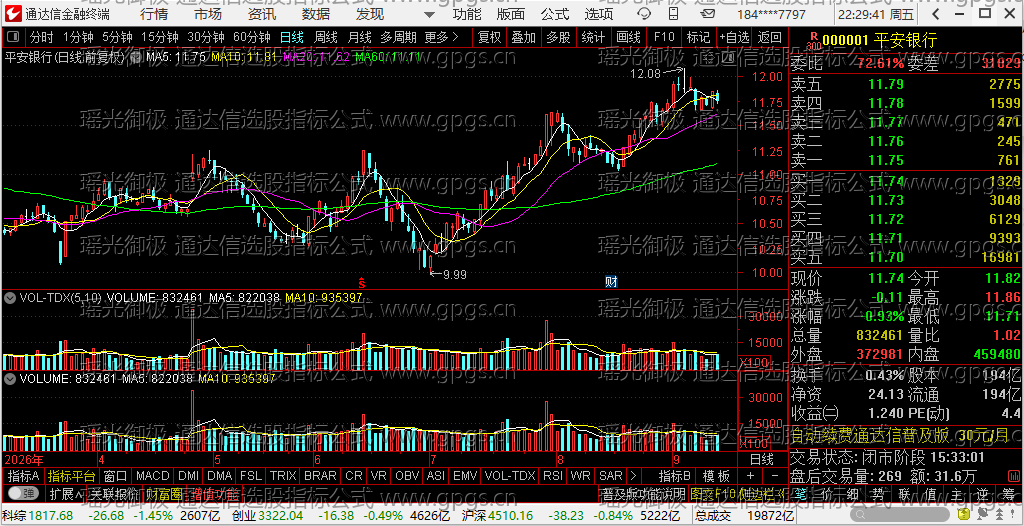Zoom in chart with the + button
Screen dimensions: 1024x526
pyautogui.click(x=750, y=476)
